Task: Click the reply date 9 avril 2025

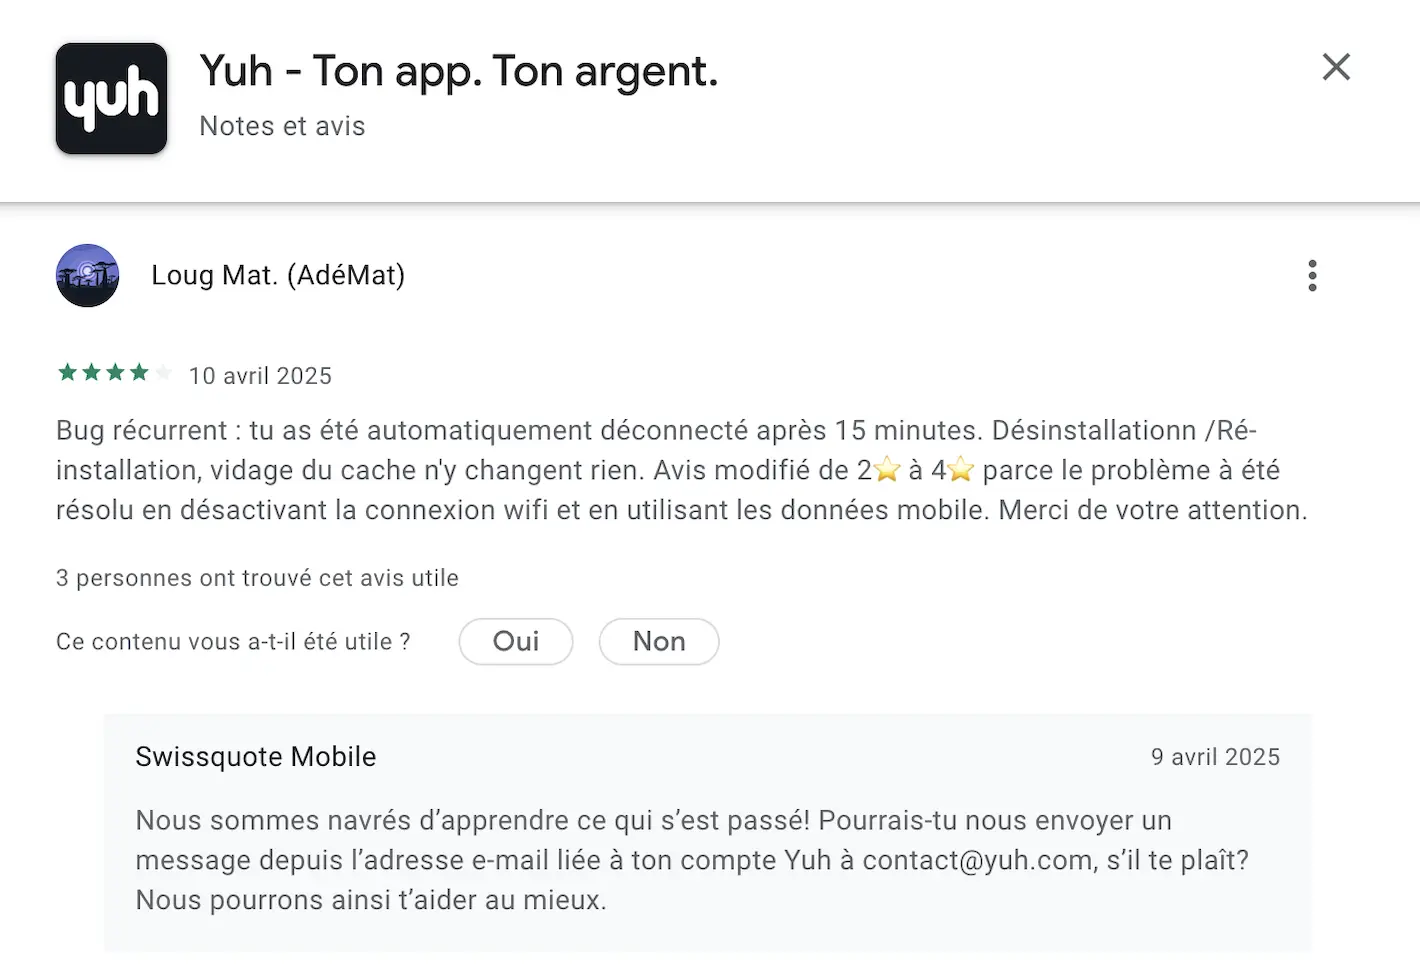Action: [1215, 757]
